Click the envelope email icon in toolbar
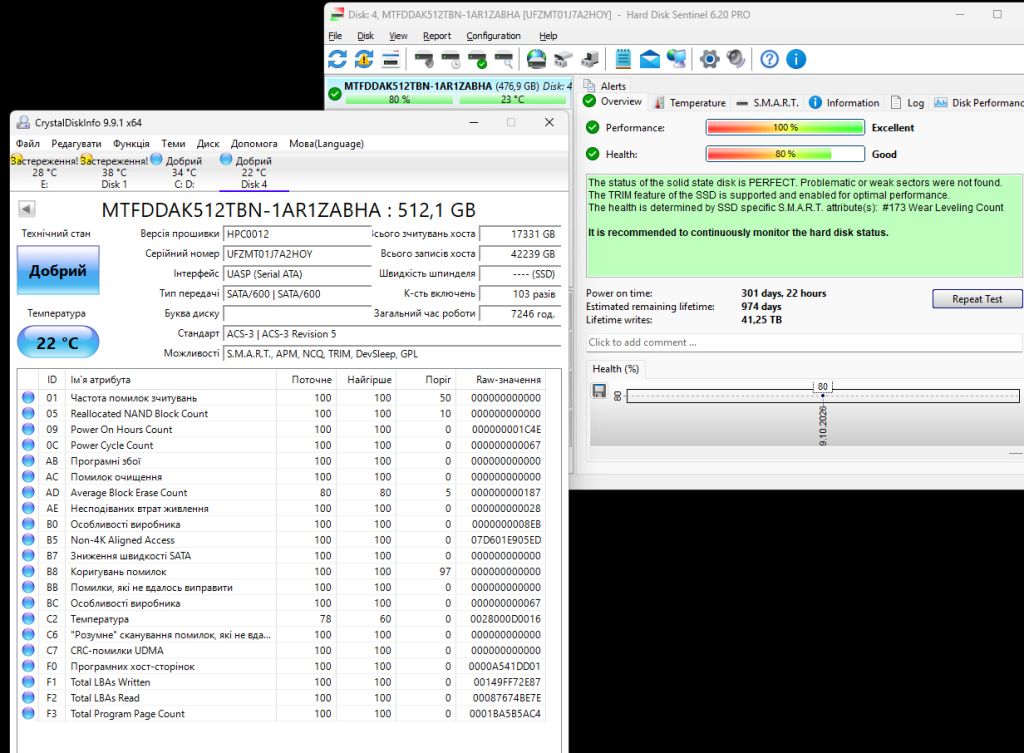Image resolution: width=1024 pixels, height=753 pixels. [x=649, y=60]
